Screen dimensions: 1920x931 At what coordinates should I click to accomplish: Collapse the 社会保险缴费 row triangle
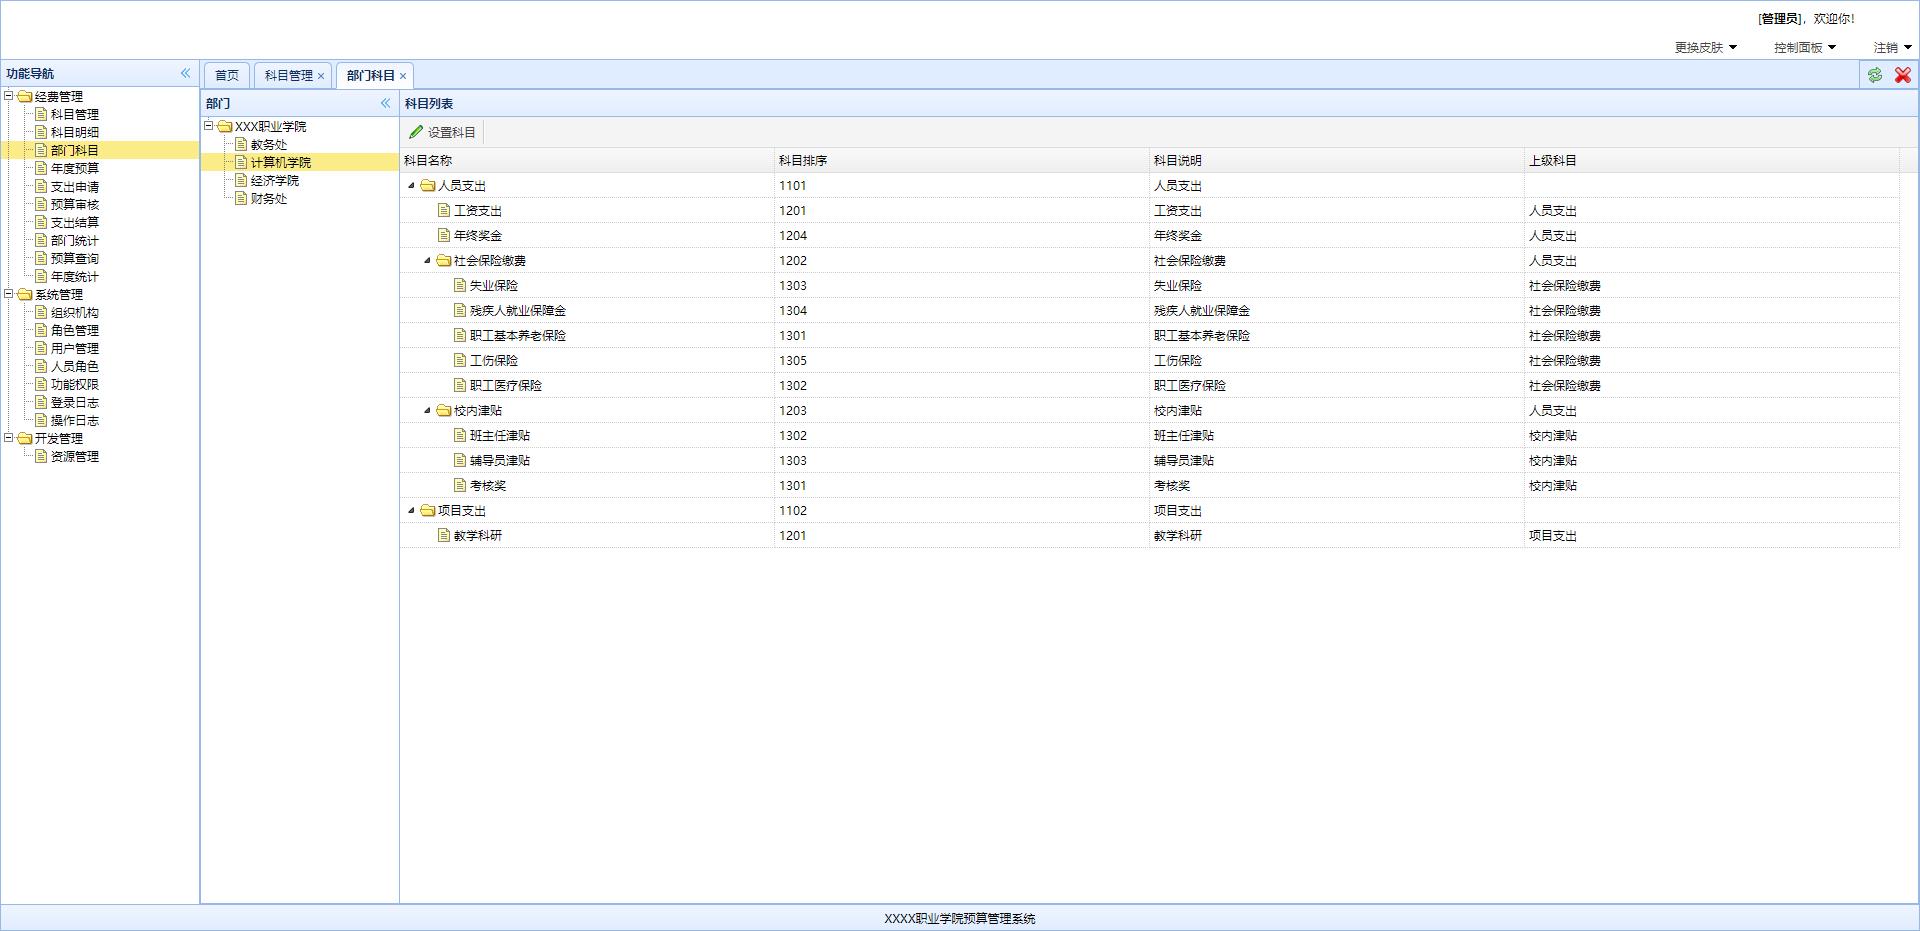pos(427,261)
